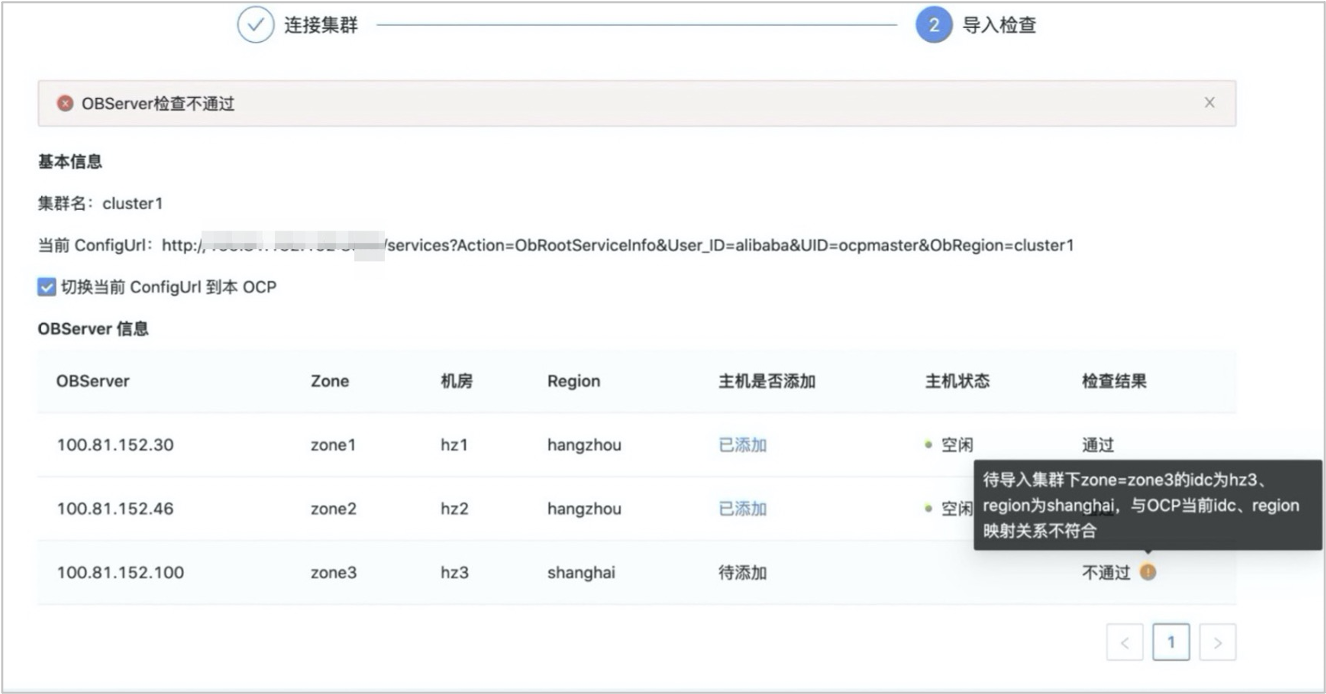Click the green 空闲 status dot for zone1

pos(929,445)
